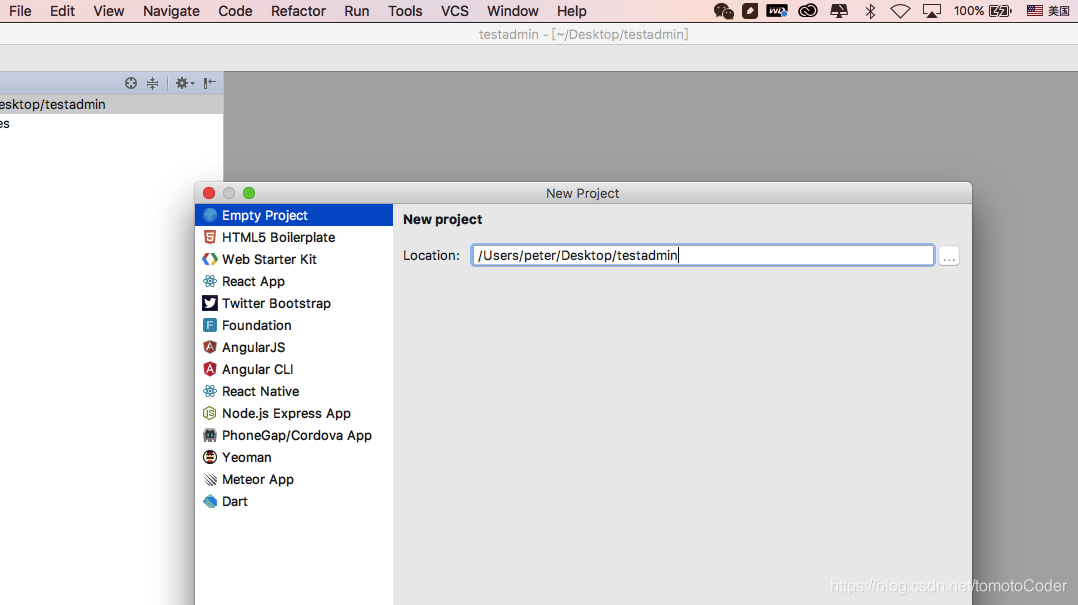
Task: Click the Dart logo icon
Action: [x=210, y=501]
